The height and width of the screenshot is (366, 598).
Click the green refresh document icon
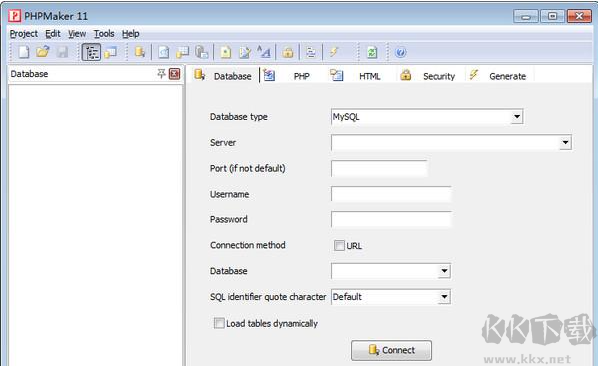(x=372, y=52)
